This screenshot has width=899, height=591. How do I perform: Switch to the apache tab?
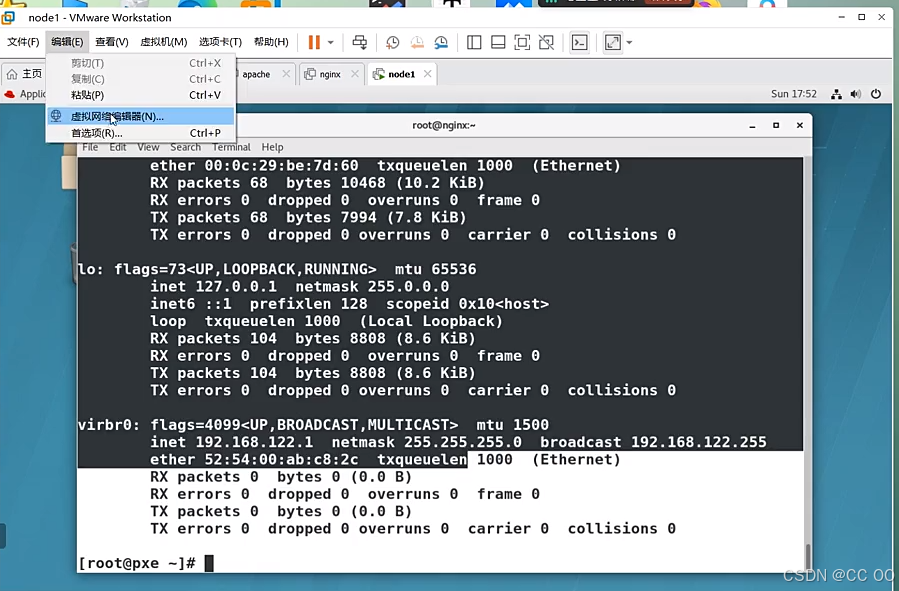click(256, 74)
